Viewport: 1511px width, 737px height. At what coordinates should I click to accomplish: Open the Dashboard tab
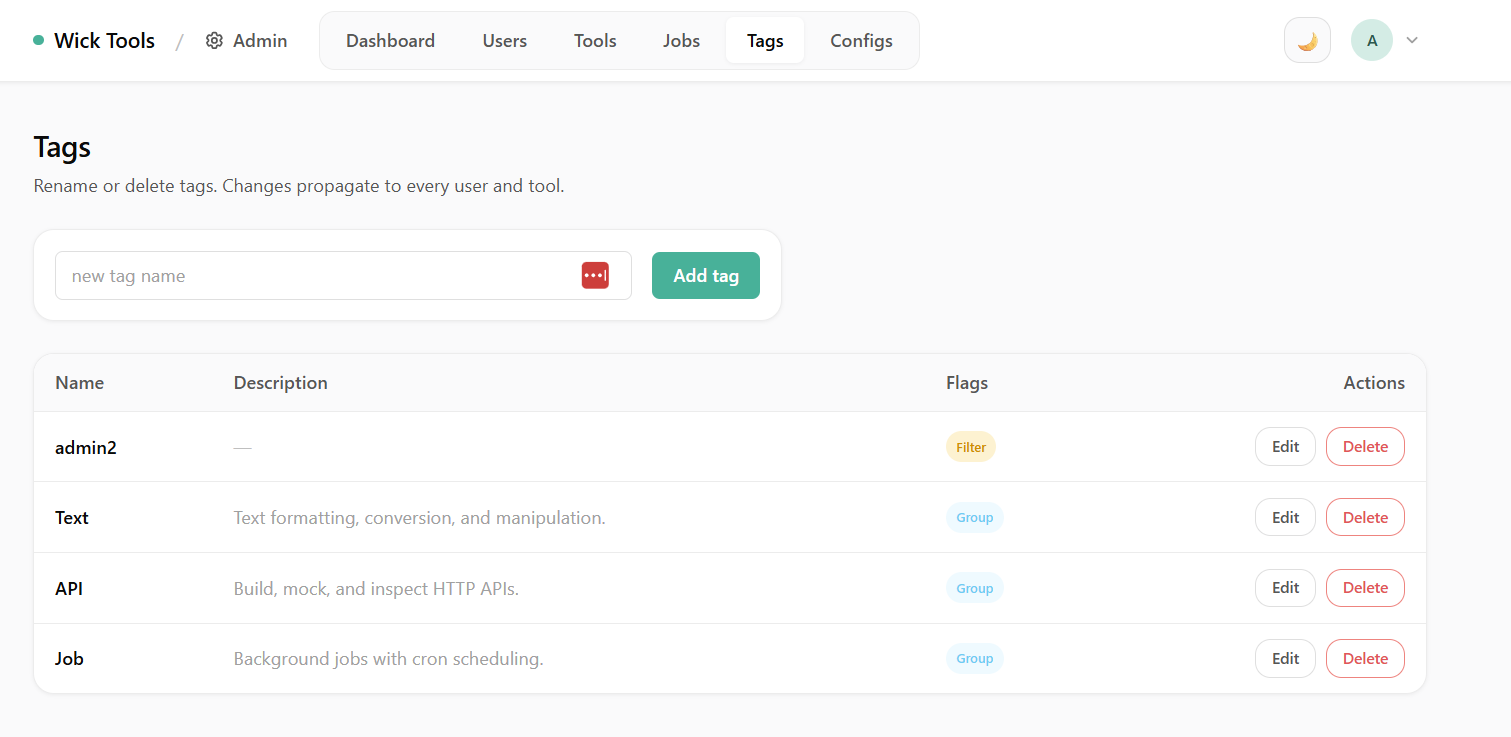pyautogui.click(x=390, y=41)
